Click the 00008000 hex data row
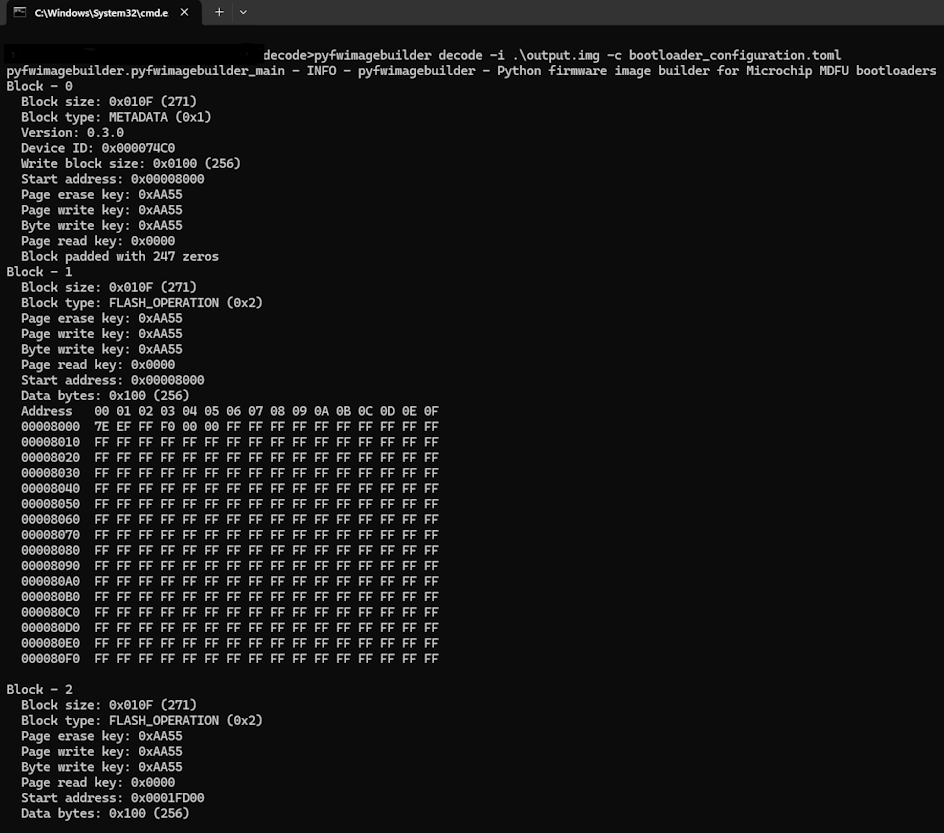 point(229,427)
